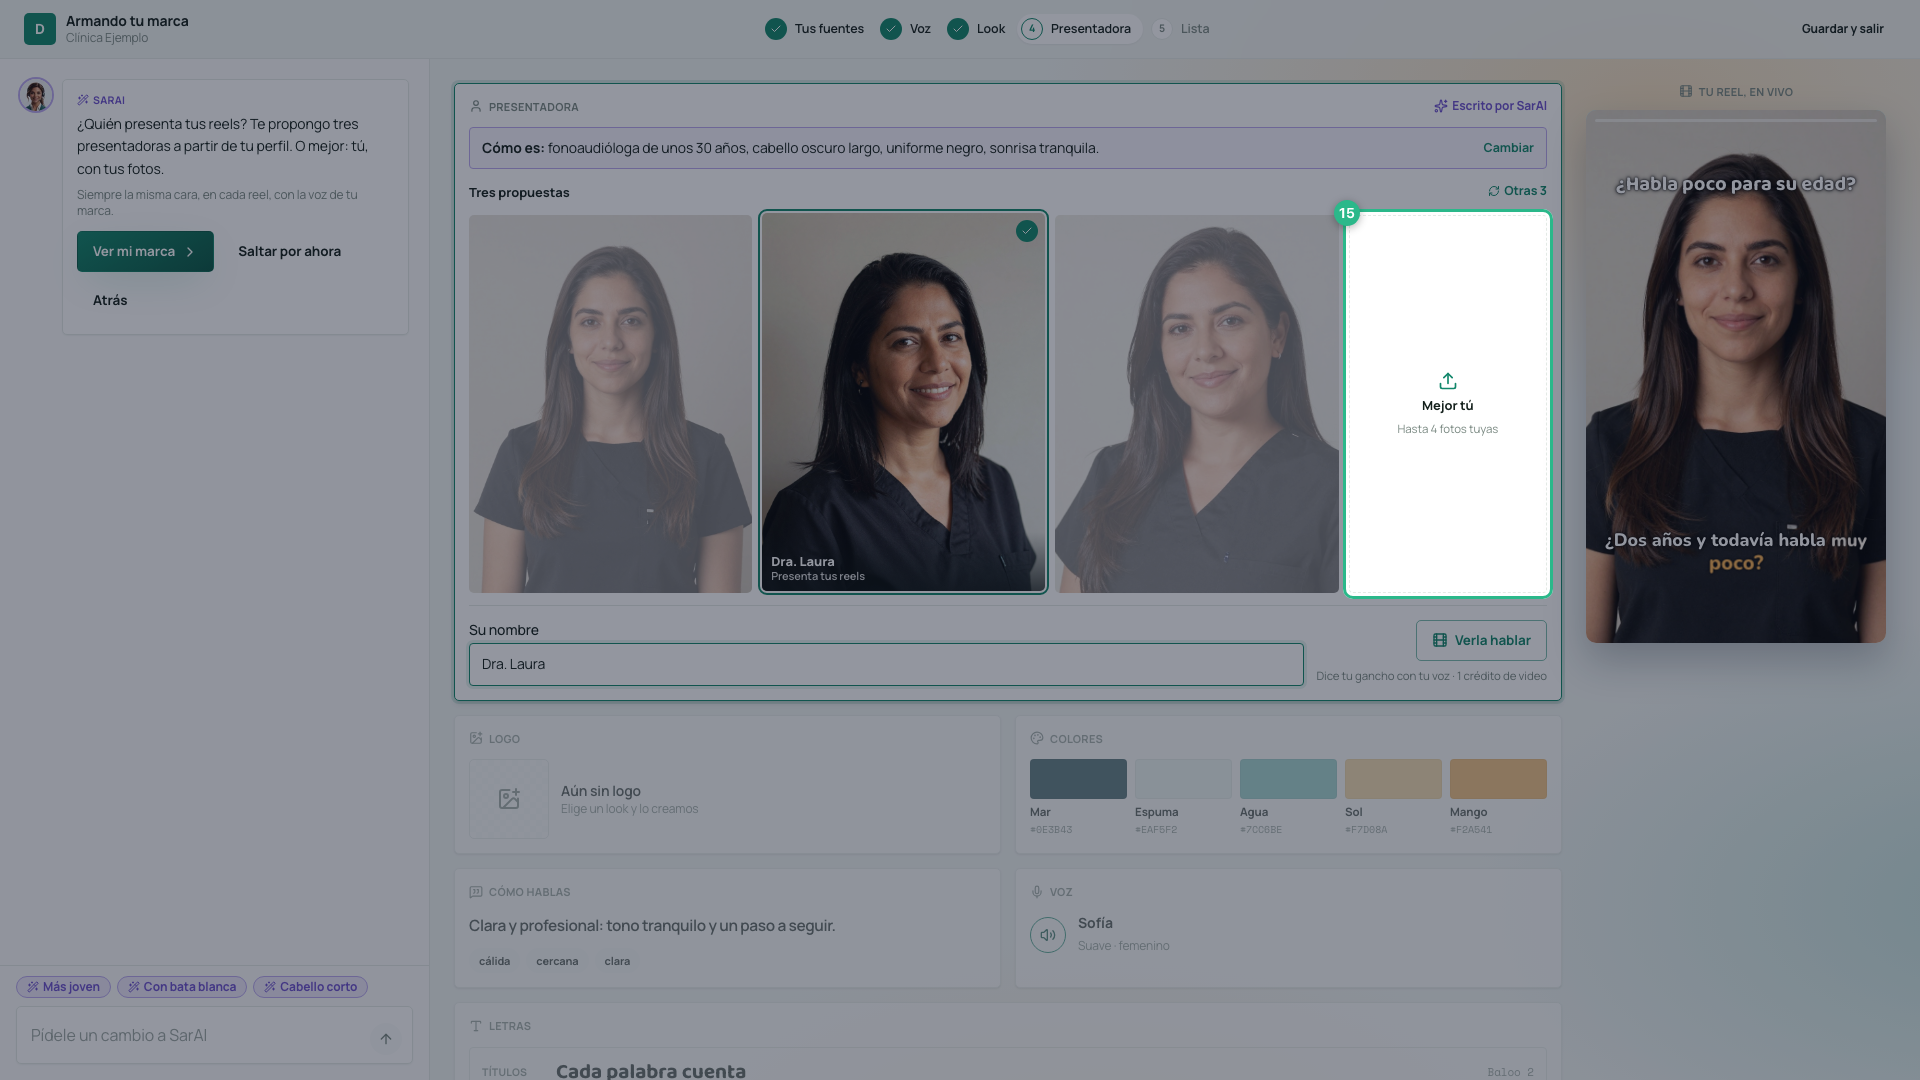Click the send arrow in SarAI input
1920x1080 pixels.
coord(386,1038)
